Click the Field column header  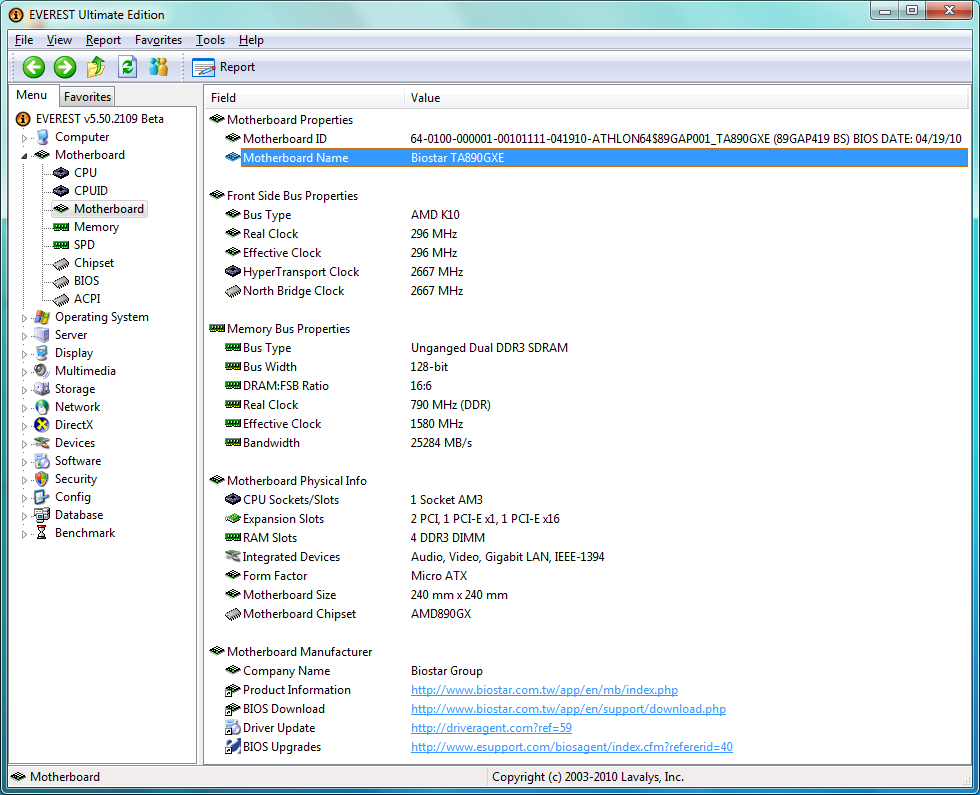click(x=304, y=98)
